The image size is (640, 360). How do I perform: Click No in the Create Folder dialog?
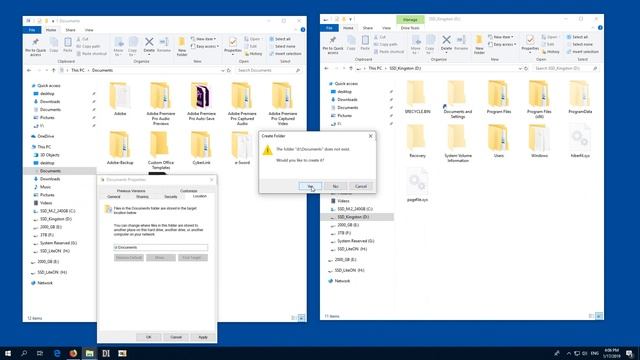pos(336,186)
